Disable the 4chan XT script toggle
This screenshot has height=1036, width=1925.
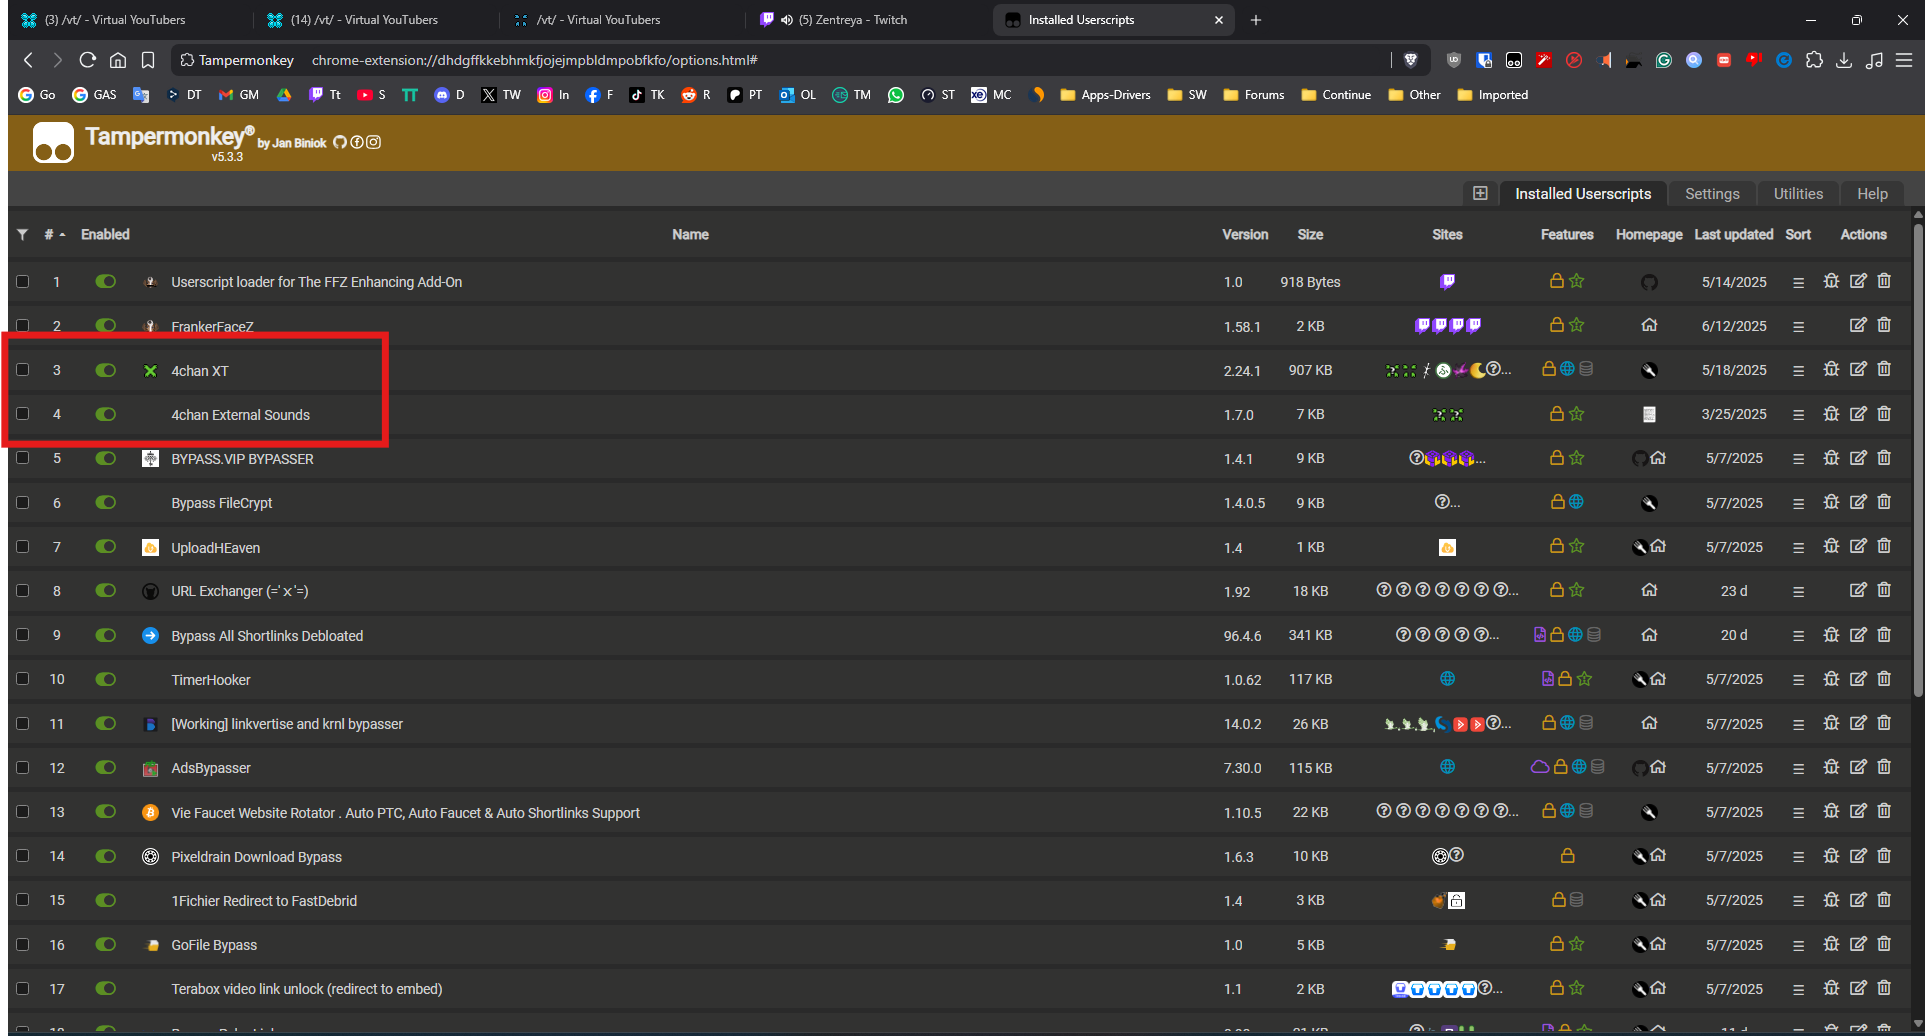105,370
